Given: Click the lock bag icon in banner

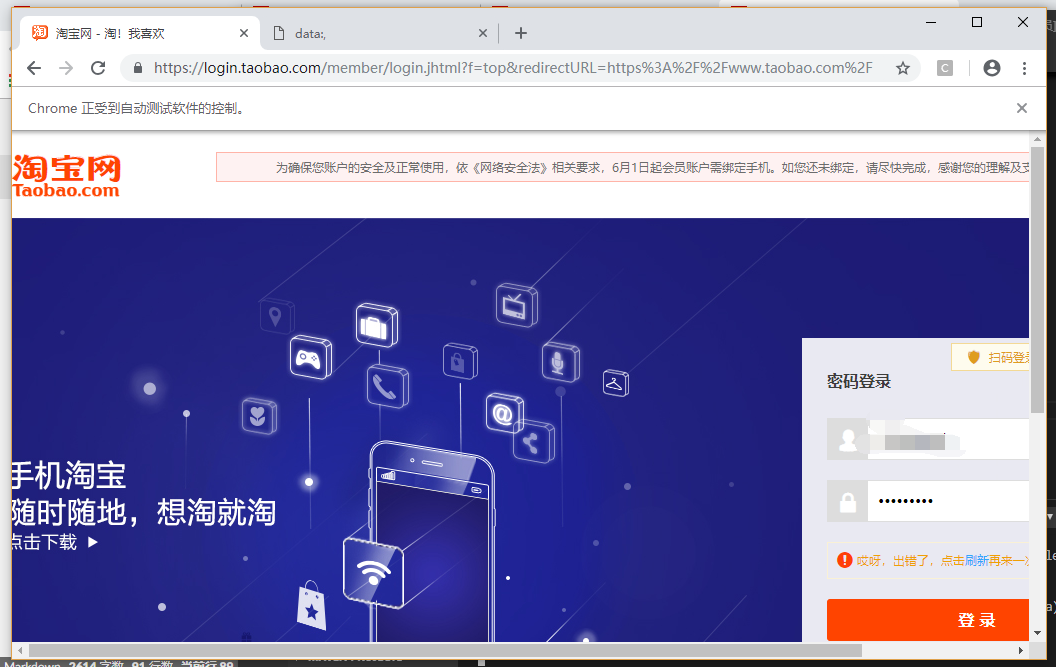Looking at the screenshot, I should (460, 361).
